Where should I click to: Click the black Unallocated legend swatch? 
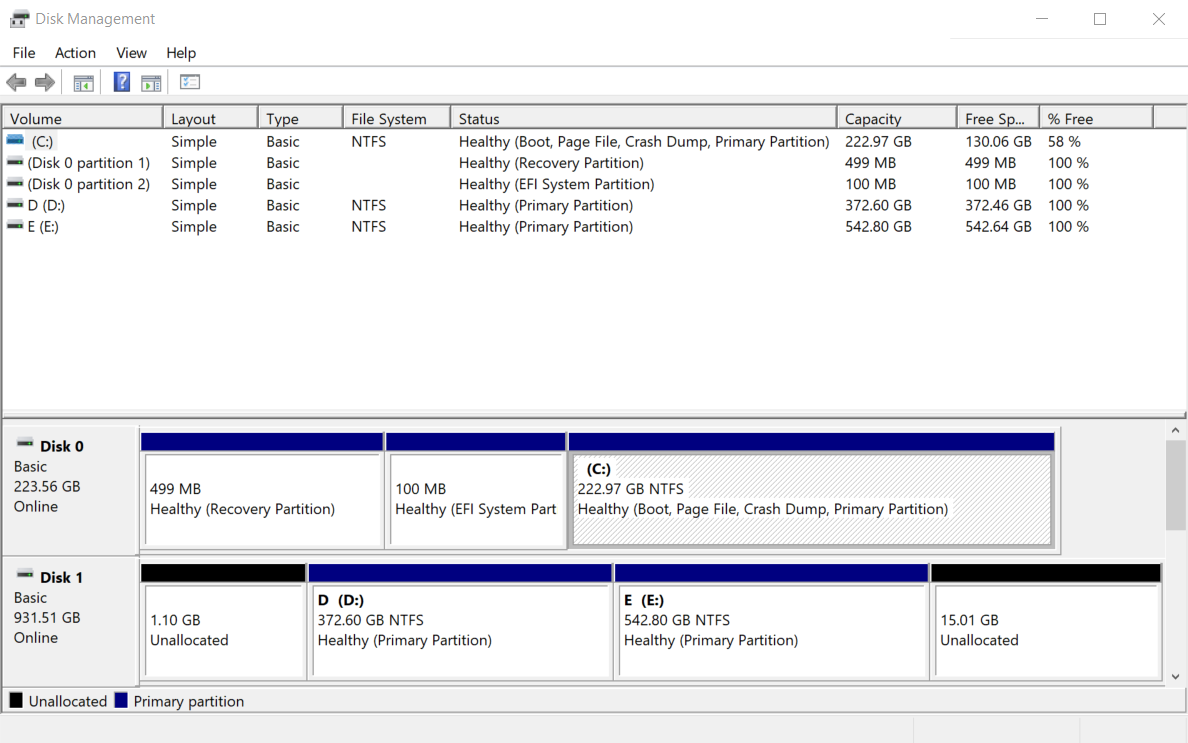(x=16, y=700)
